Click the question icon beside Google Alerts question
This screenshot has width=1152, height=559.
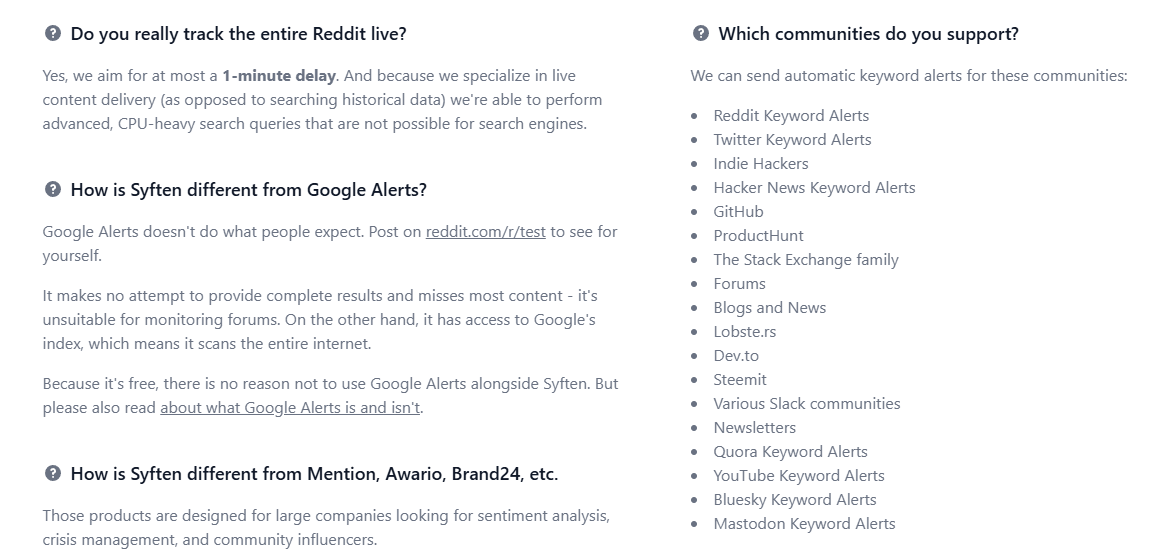[x=53, y=190]
